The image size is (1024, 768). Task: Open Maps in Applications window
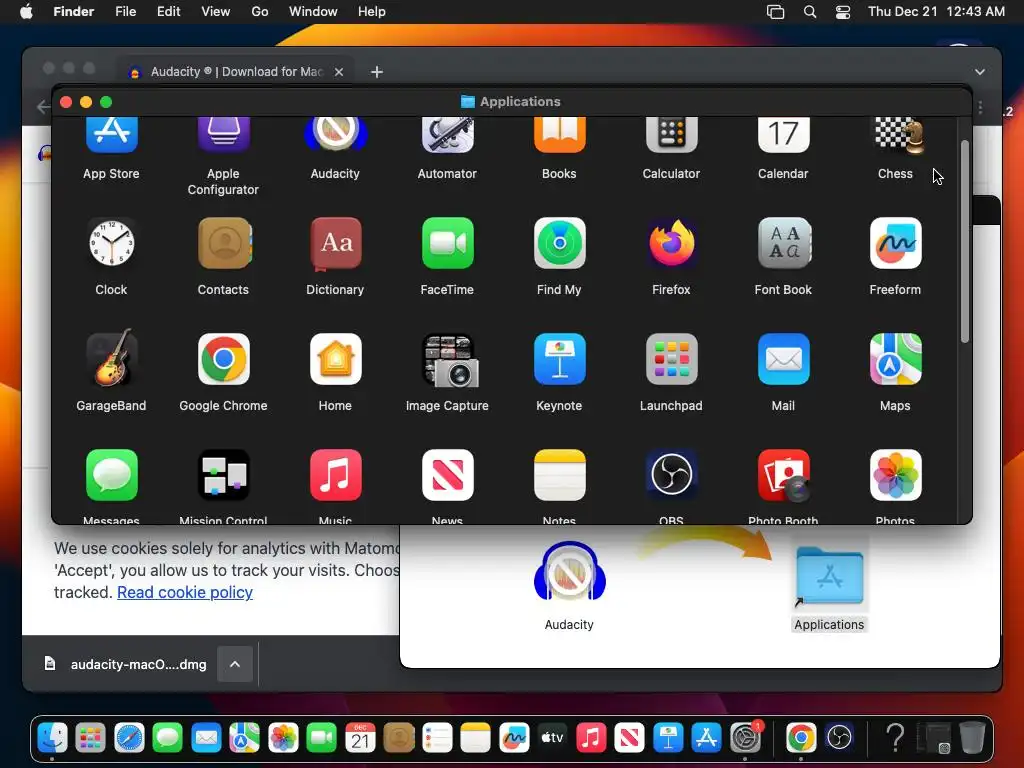tap(895, 359)
